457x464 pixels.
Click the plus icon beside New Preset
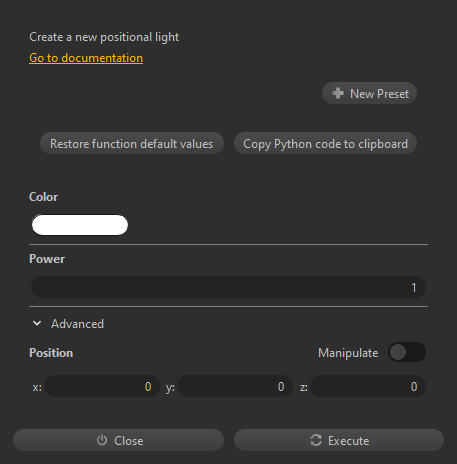pos(338,93)
